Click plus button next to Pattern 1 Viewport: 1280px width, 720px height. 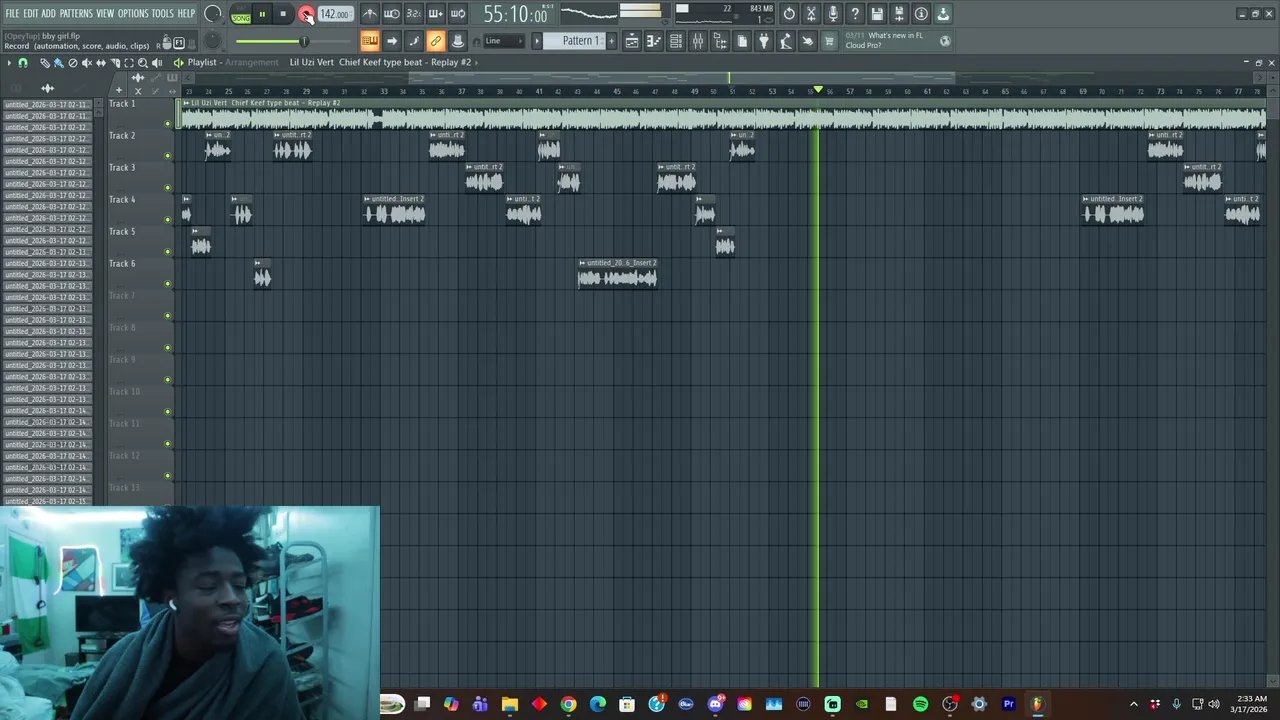click(612, 41)
